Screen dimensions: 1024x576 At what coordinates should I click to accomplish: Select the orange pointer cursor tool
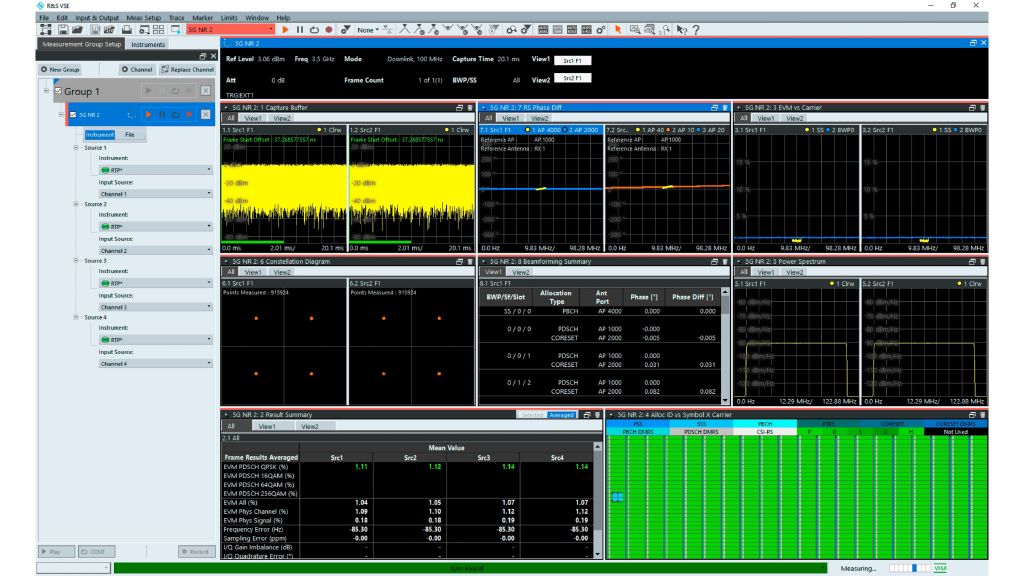(618, 29)
